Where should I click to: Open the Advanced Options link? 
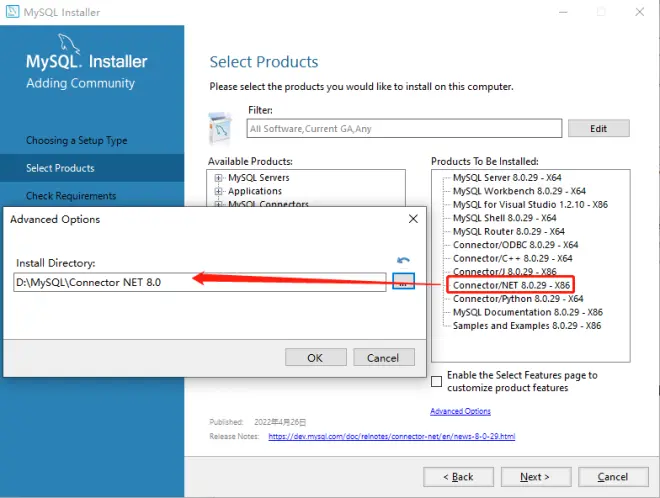click(460, 411)
